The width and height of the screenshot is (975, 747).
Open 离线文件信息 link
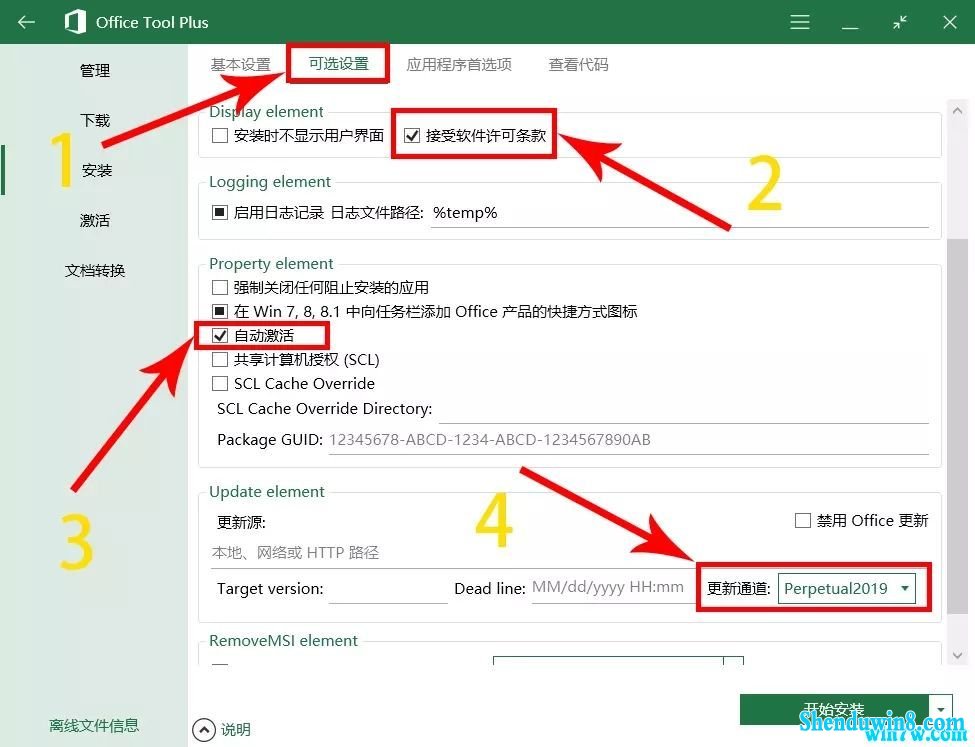[94, 725]
